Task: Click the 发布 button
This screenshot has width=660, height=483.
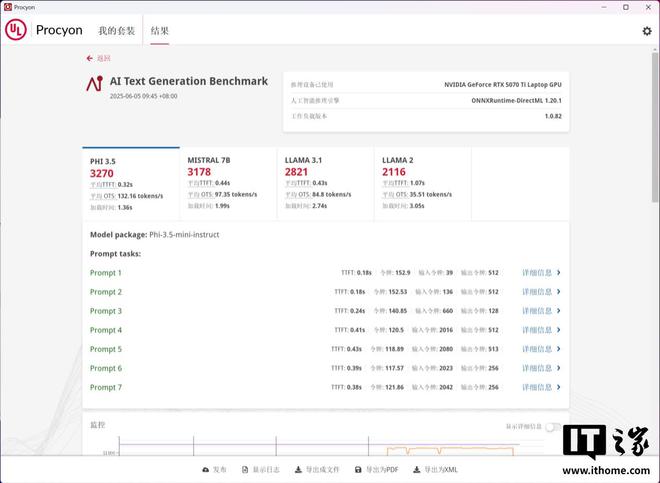Action: pos(214,470)
